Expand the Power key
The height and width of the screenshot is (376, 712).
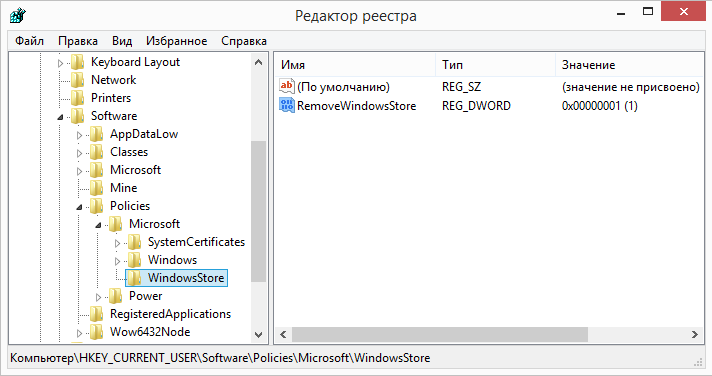point(99,297)
